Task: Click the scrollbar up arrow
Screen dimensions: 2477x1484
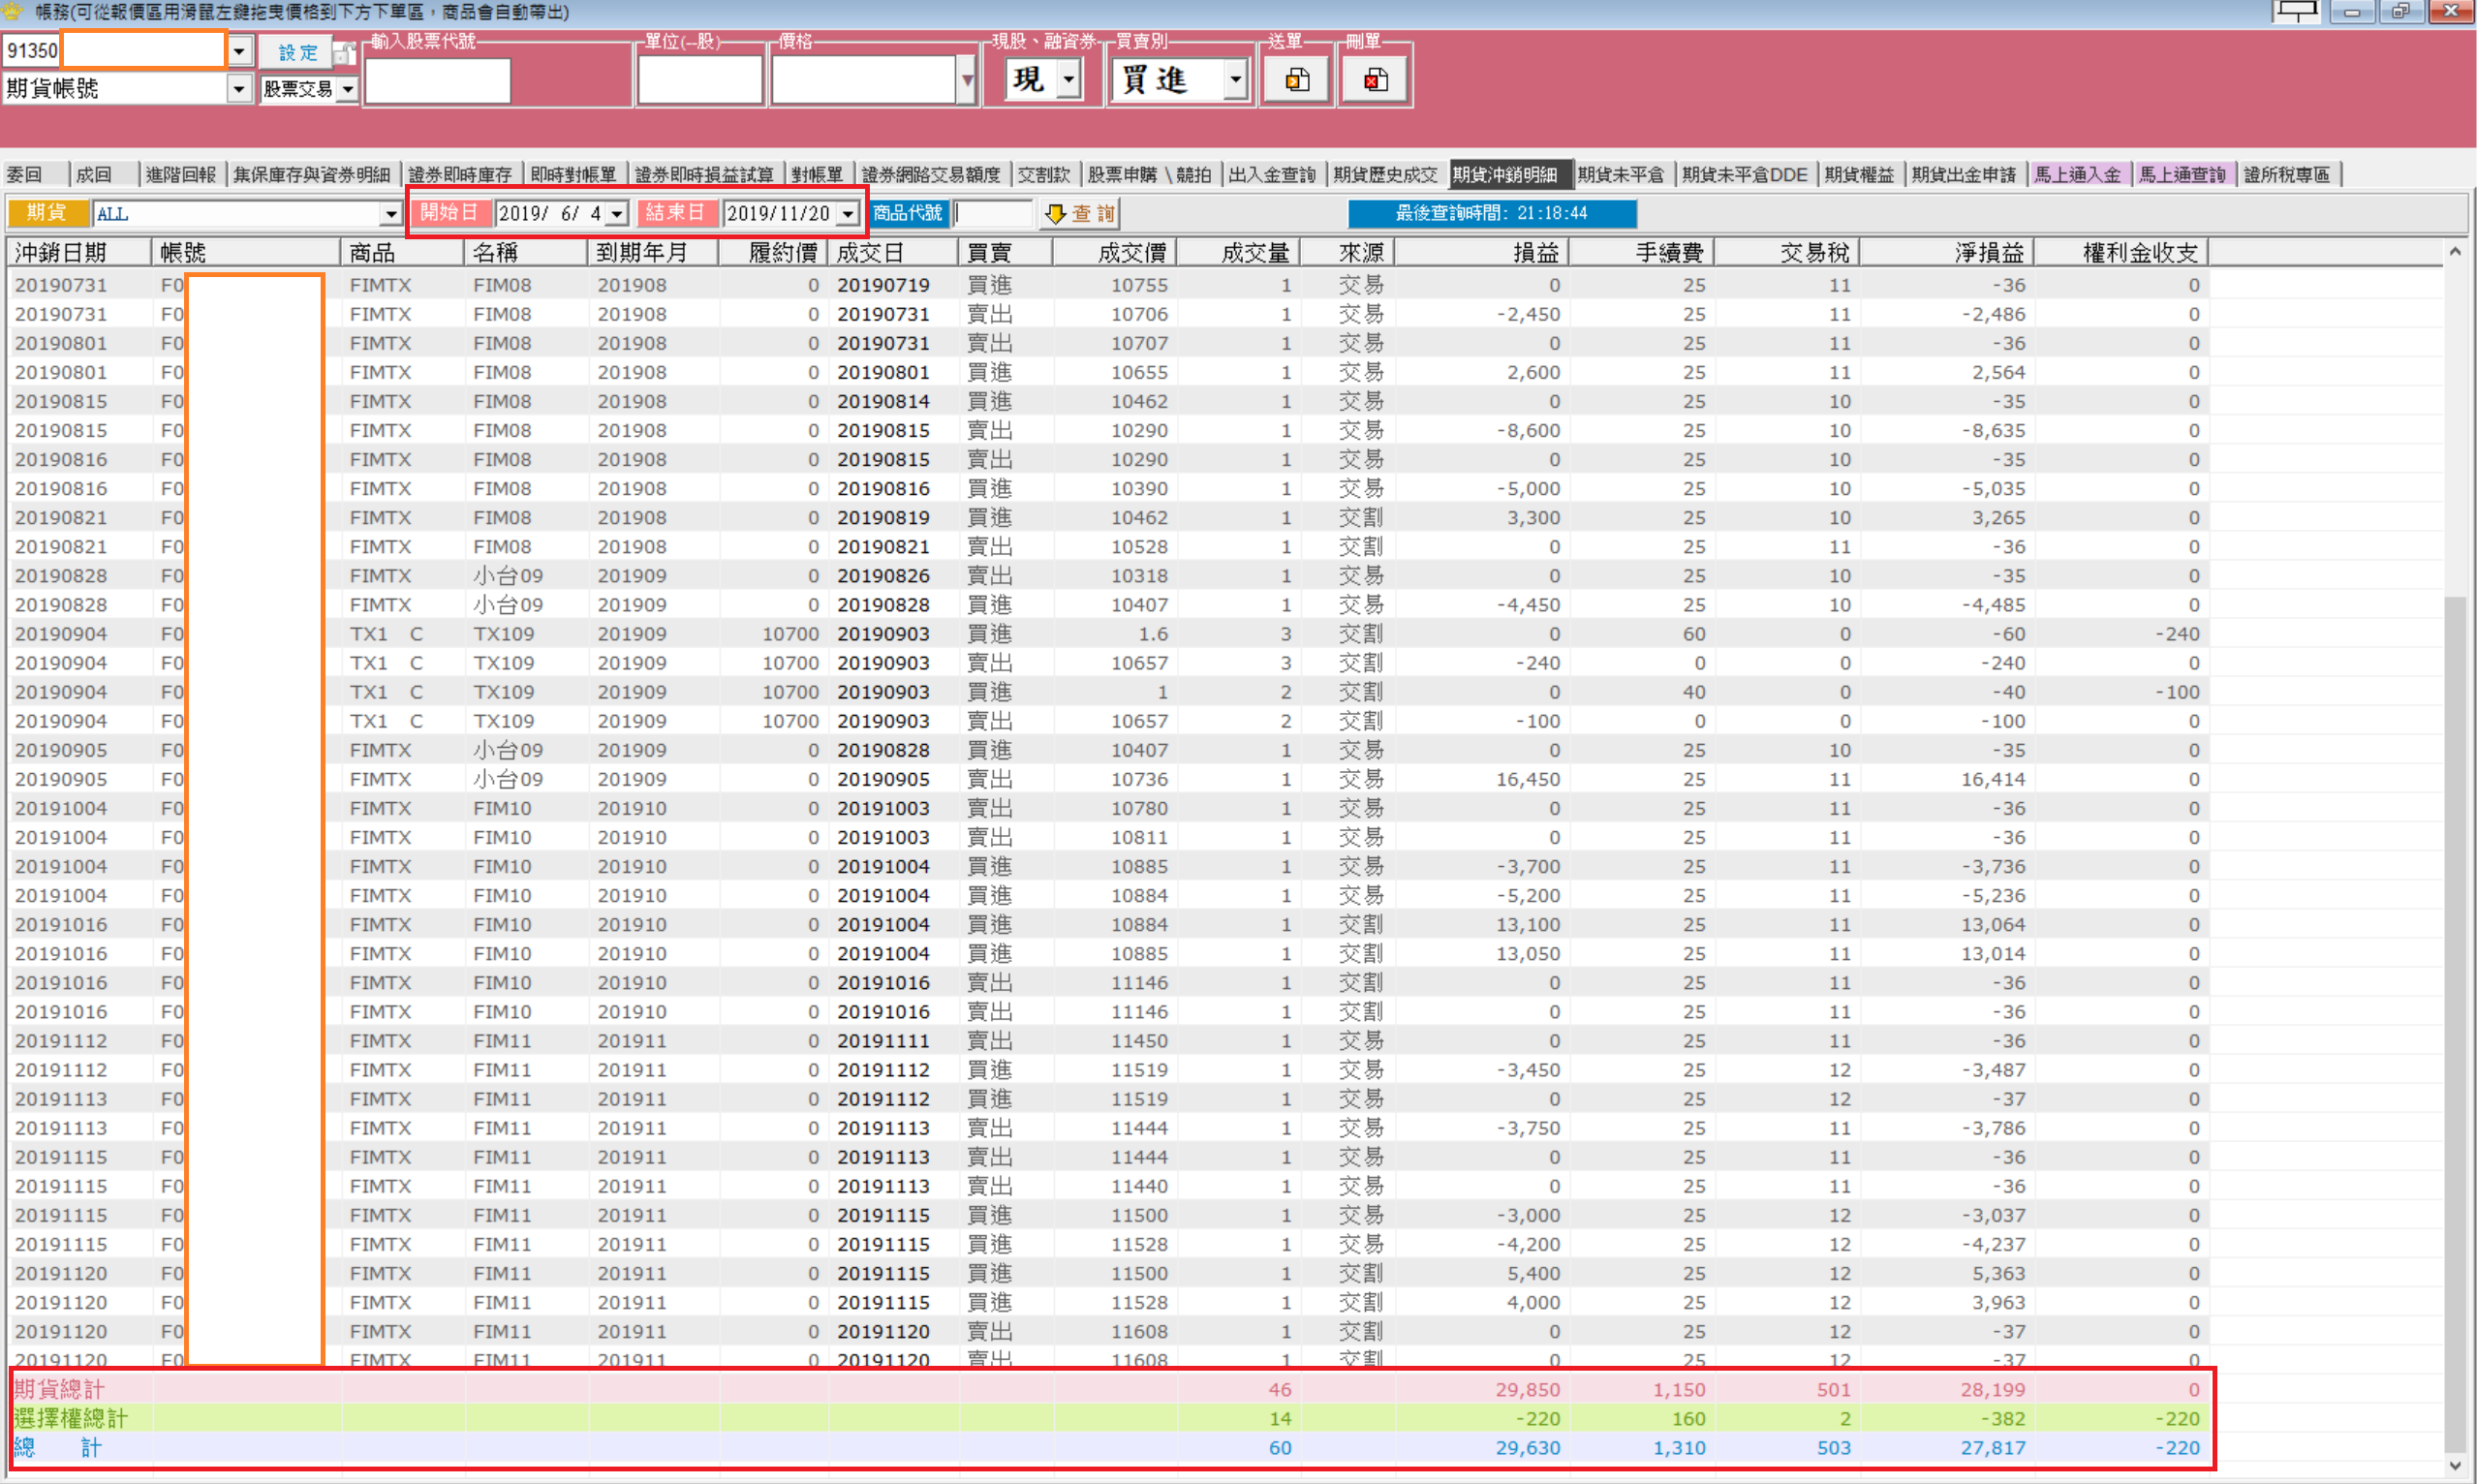Action: click(x=2455, y=252)
